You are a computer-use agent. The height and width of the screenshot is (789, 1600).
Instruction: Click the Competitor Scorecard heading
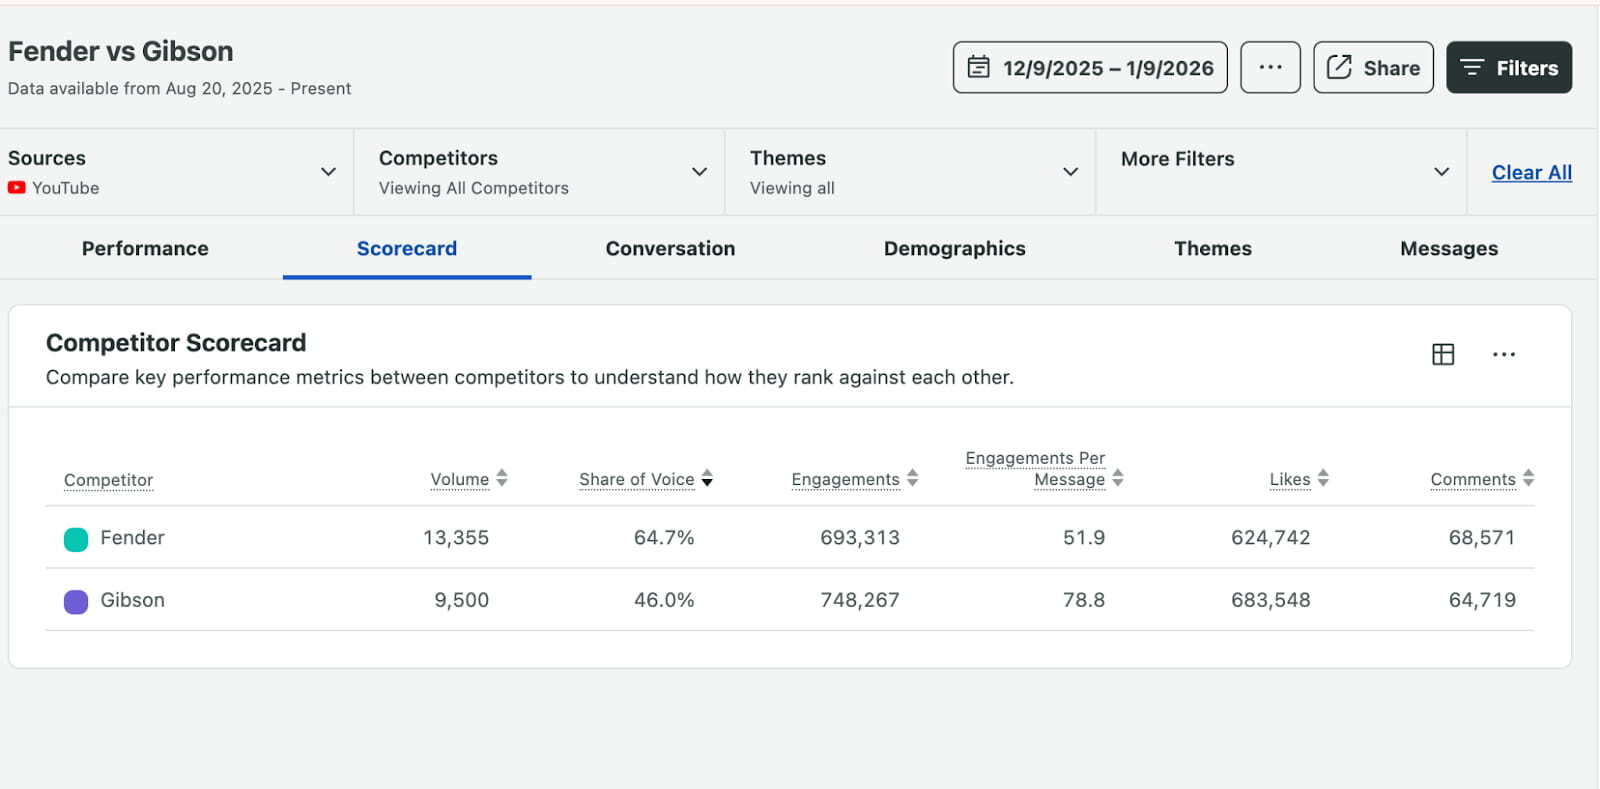tap(176, 342)
